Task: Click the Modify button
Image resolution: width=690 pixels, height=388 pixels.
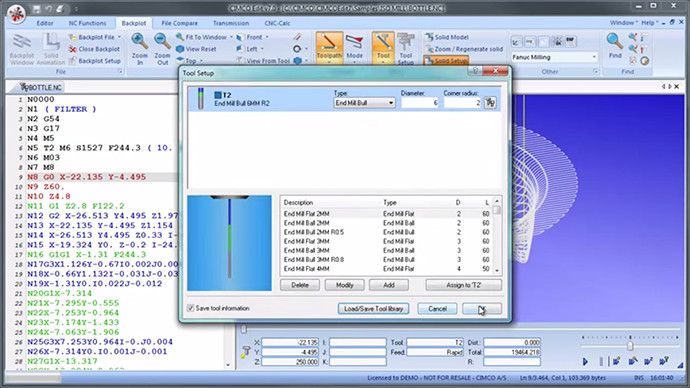Action: (345, 285)
